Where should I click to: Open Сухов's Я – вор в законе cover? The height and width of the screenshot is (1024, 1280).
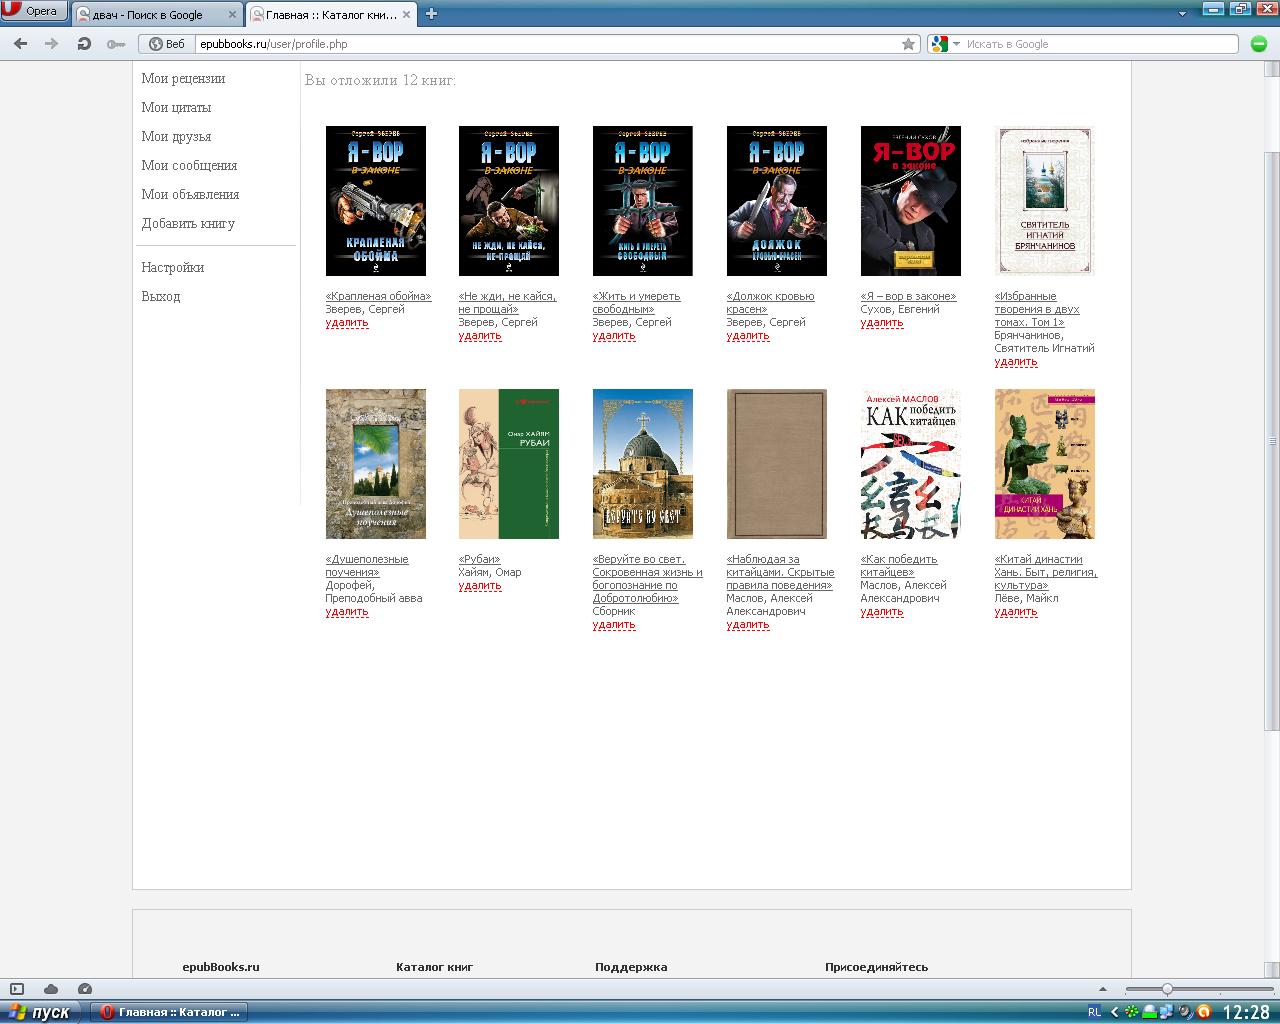point(911,201)
